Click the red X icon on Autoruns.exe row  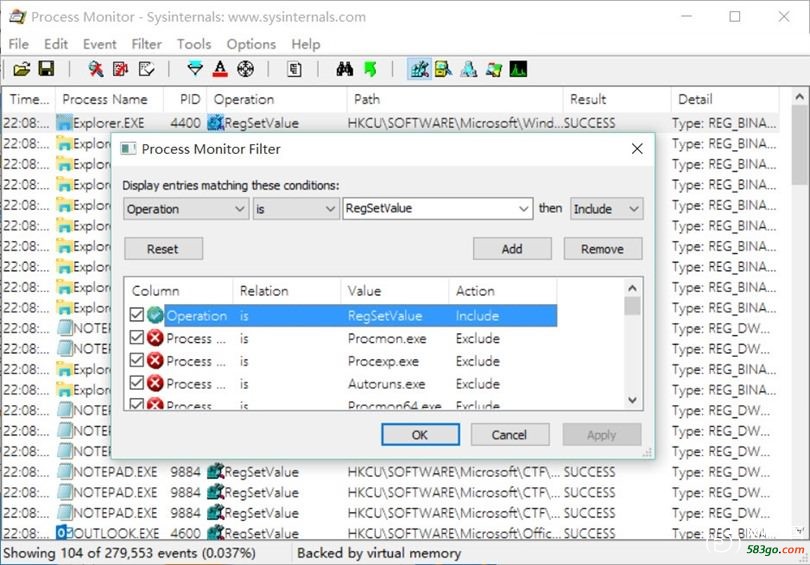[155, 383]
